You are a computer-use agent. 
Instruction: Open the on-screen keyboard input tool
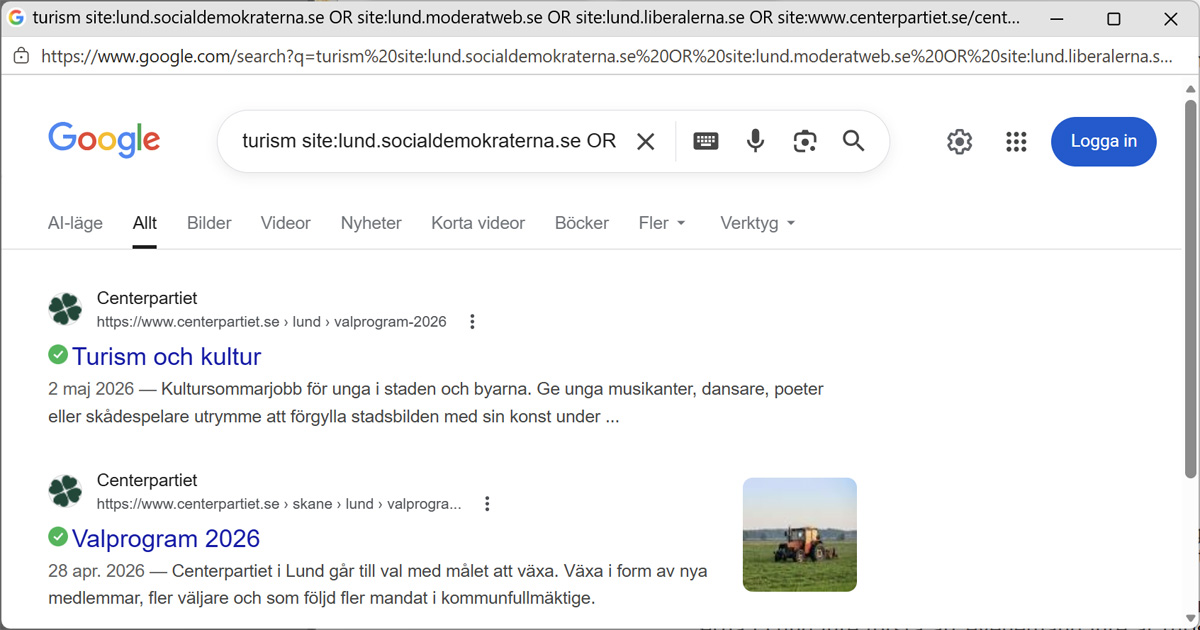click(x=706, y=142)
